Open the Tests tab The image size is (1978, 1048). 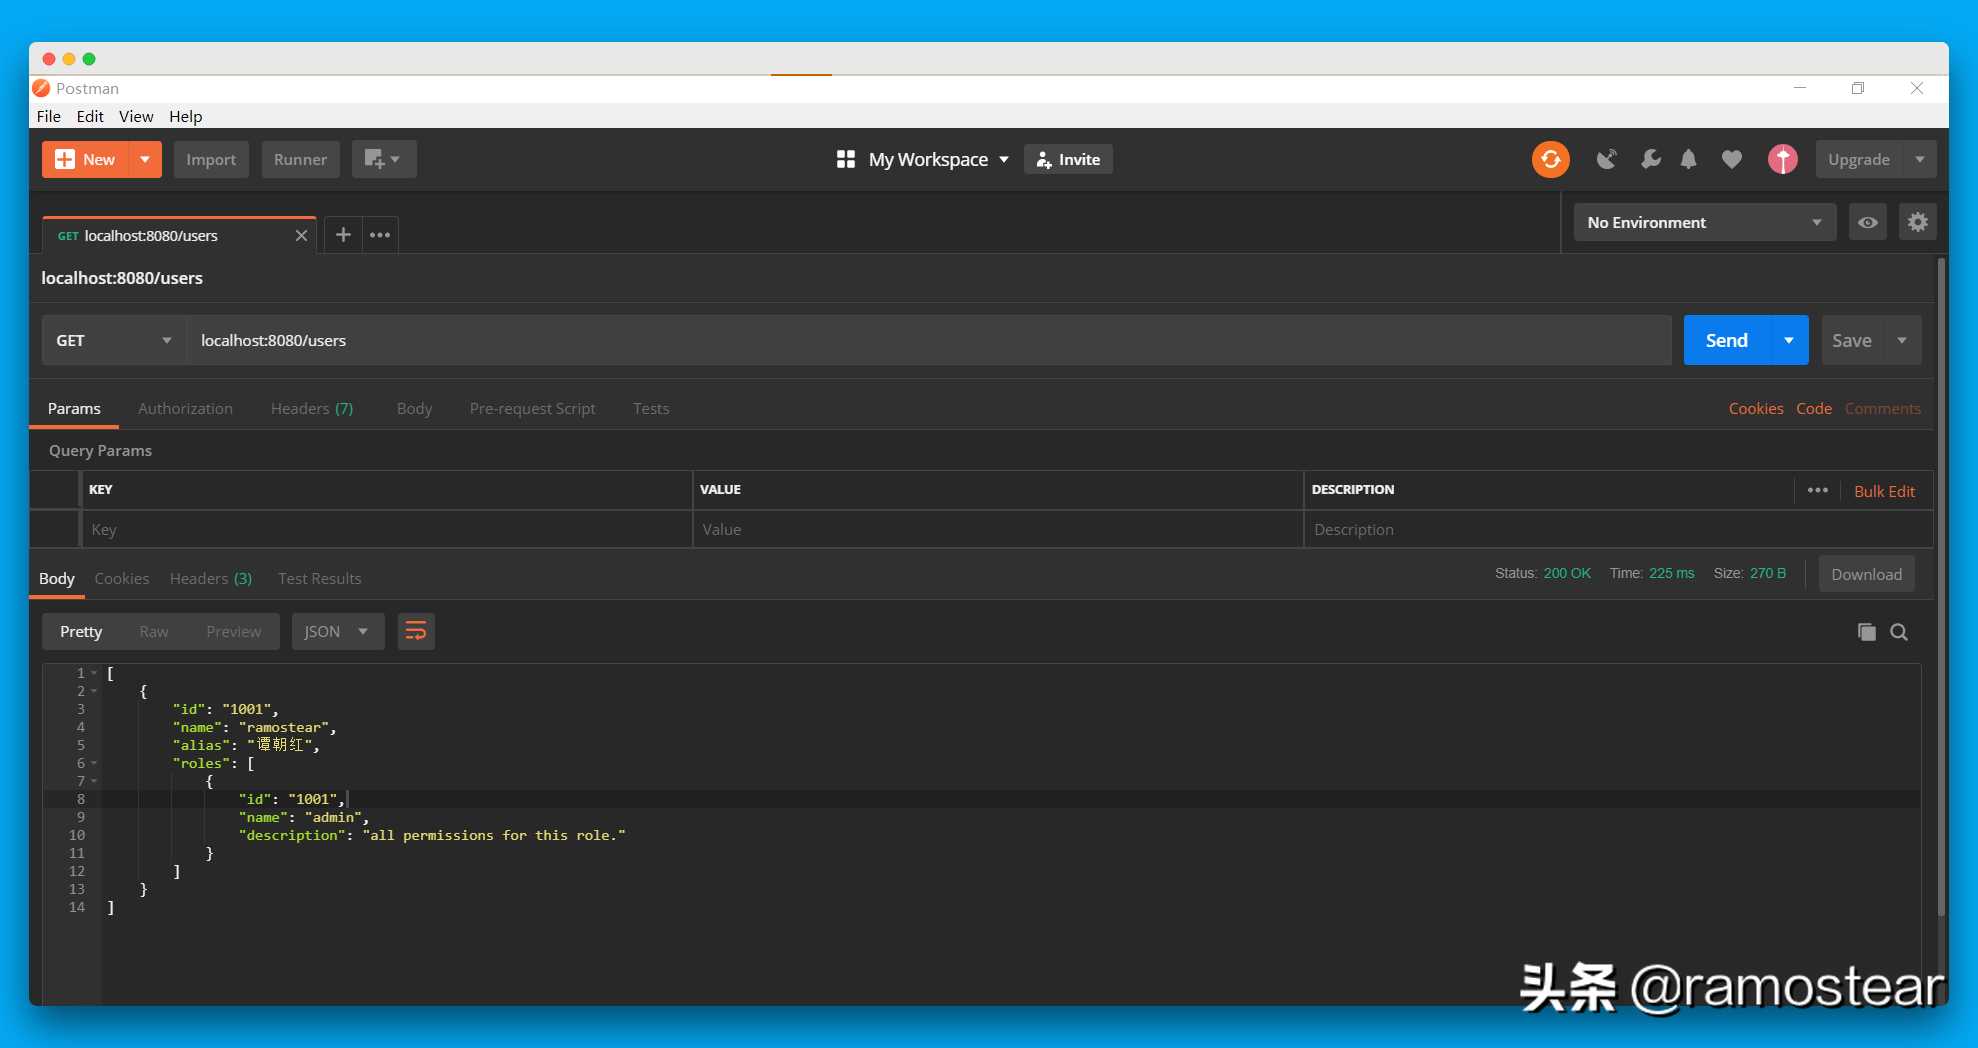[651, 408]
